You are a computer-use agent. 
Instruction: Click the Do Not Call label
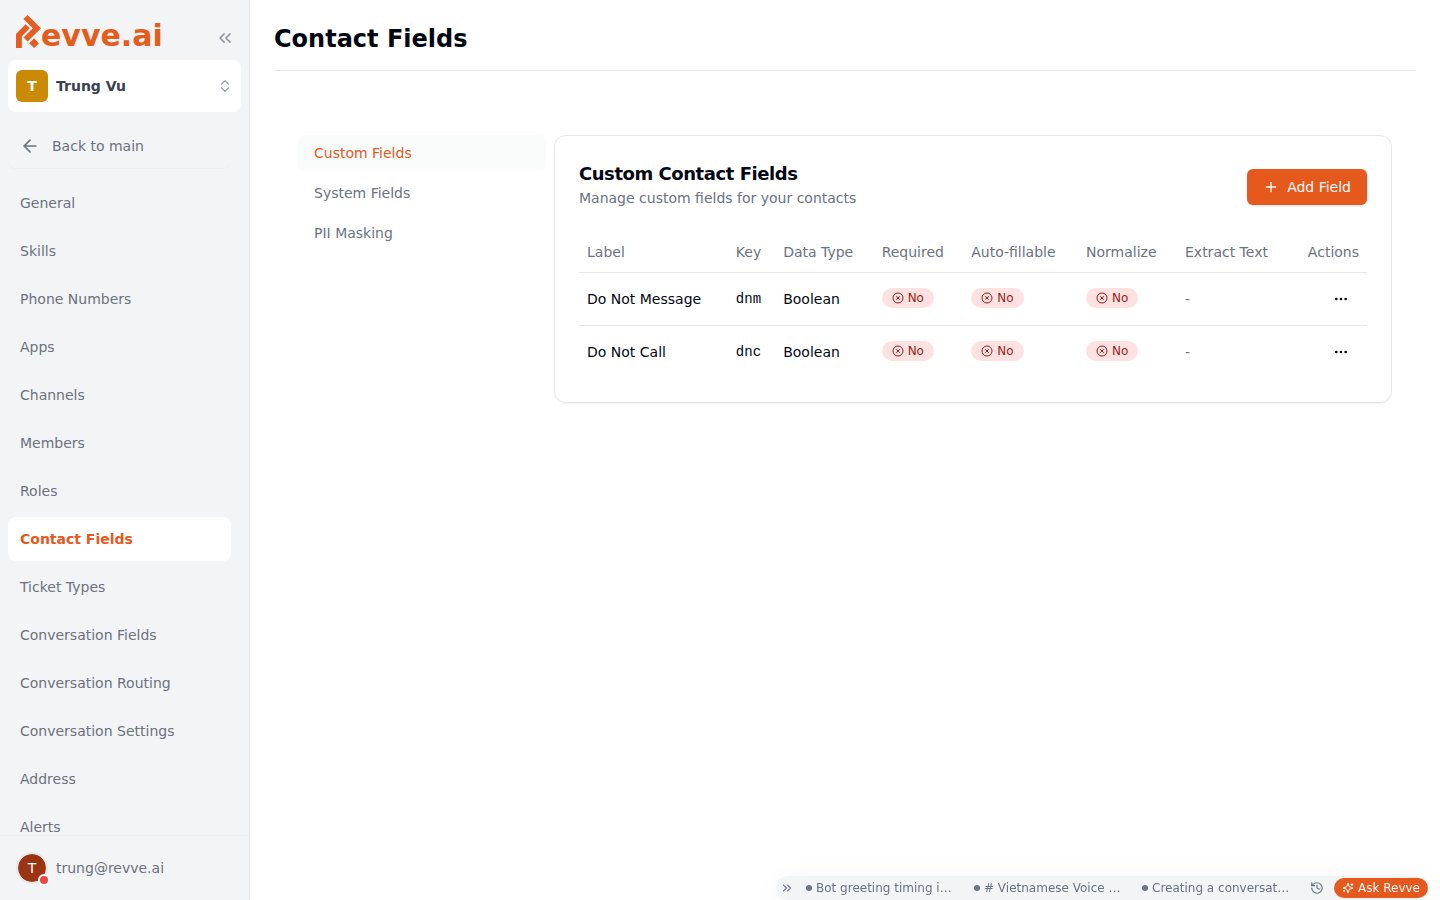tap(626, 352)
